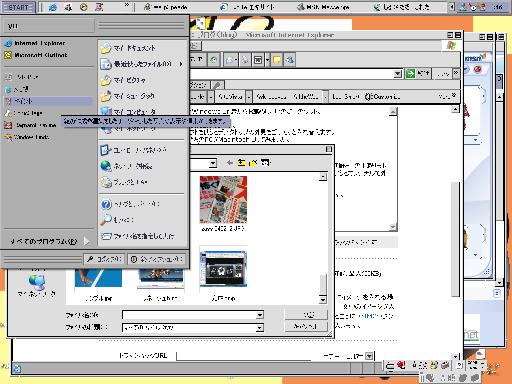Launch Internet Explorer from the quick launch bar
512x384 pixels.
coord(52,7)
